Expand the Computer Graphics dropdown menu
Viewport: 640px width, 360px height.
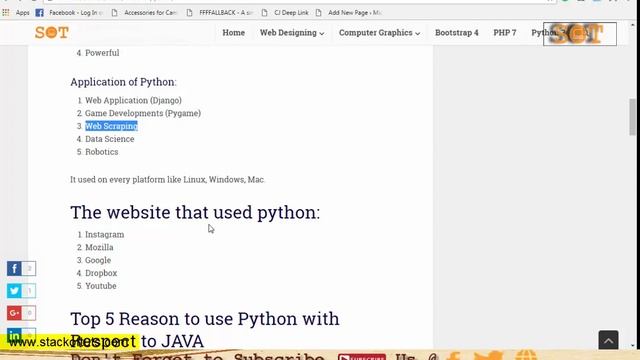point(379,33)
